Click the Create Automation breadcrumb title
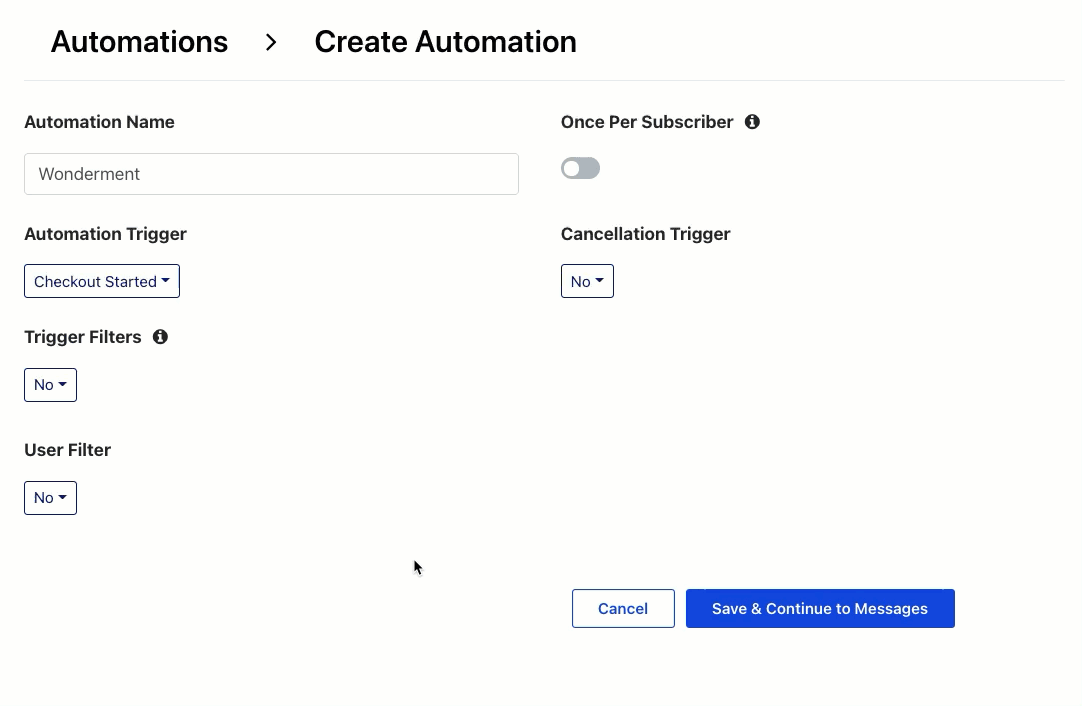 click(x=445, y=42)
